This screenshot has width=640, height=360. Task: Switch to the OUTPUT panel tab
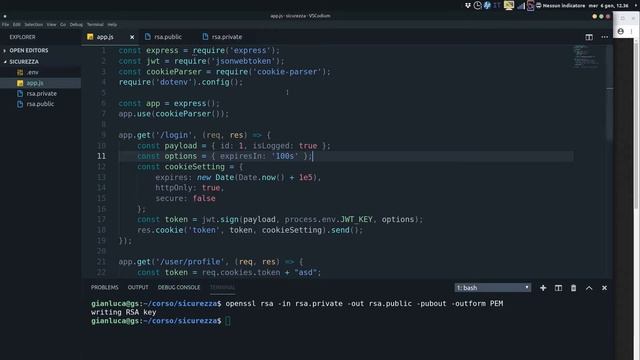click(x=138, y=288)
